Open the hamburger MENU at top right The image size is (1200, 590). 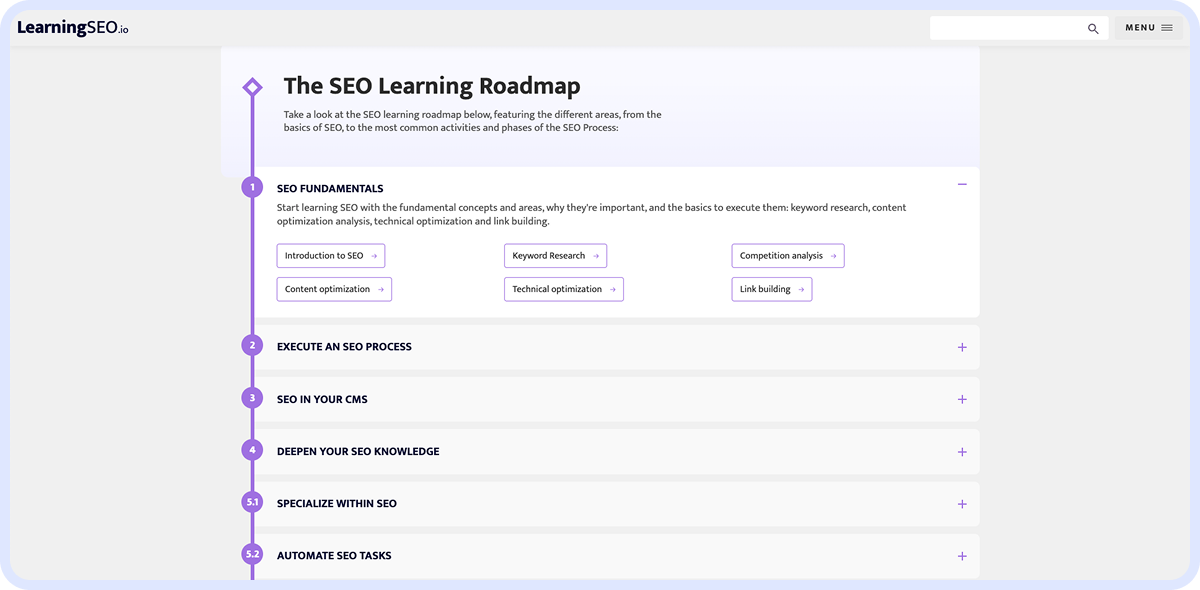coord(1148,27)
